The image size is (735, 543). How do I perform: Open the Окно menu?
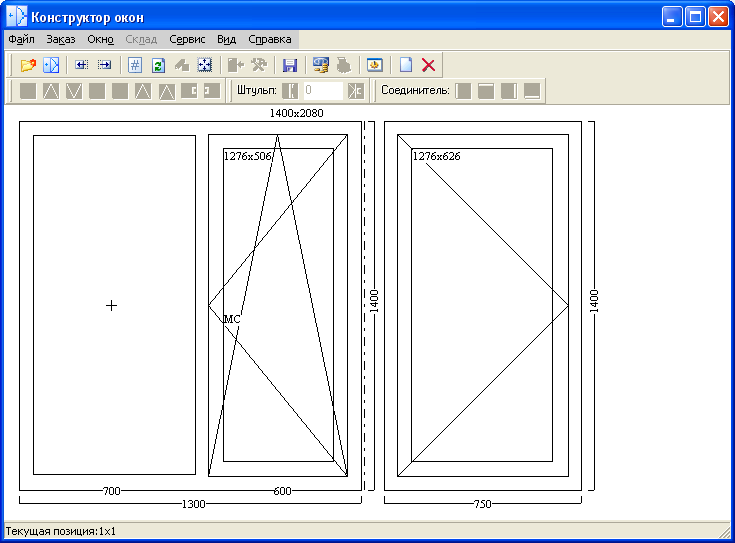coord(100,39)
